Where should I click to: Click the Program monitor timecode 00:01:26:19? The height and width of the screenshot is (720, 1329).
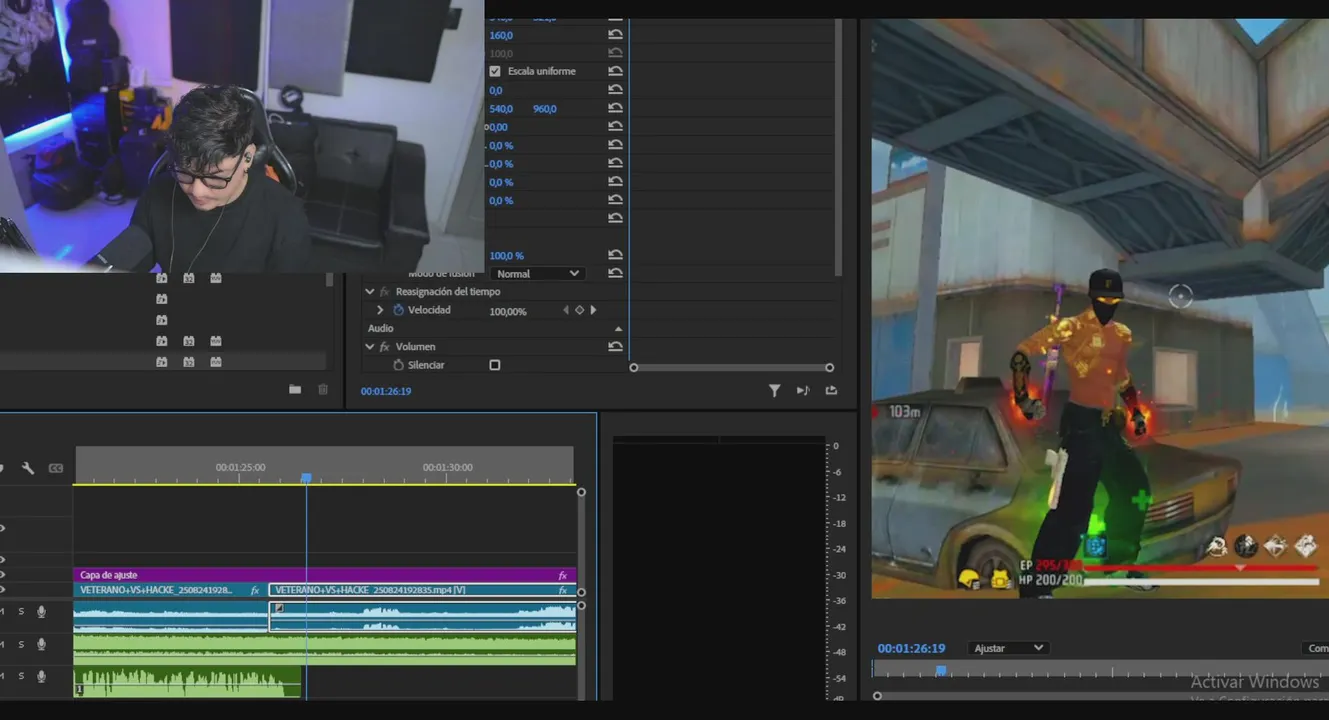click(911, 648)
